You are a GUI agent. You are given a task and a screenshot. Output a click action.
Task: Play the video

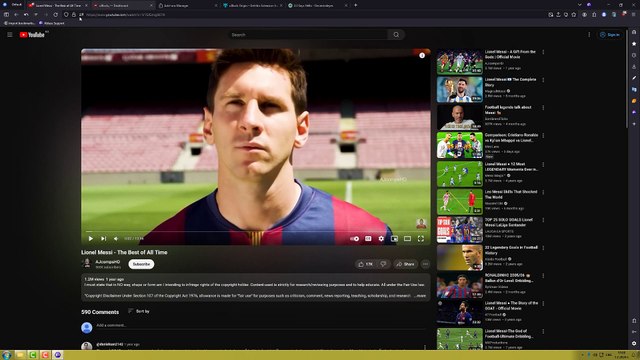91,238
